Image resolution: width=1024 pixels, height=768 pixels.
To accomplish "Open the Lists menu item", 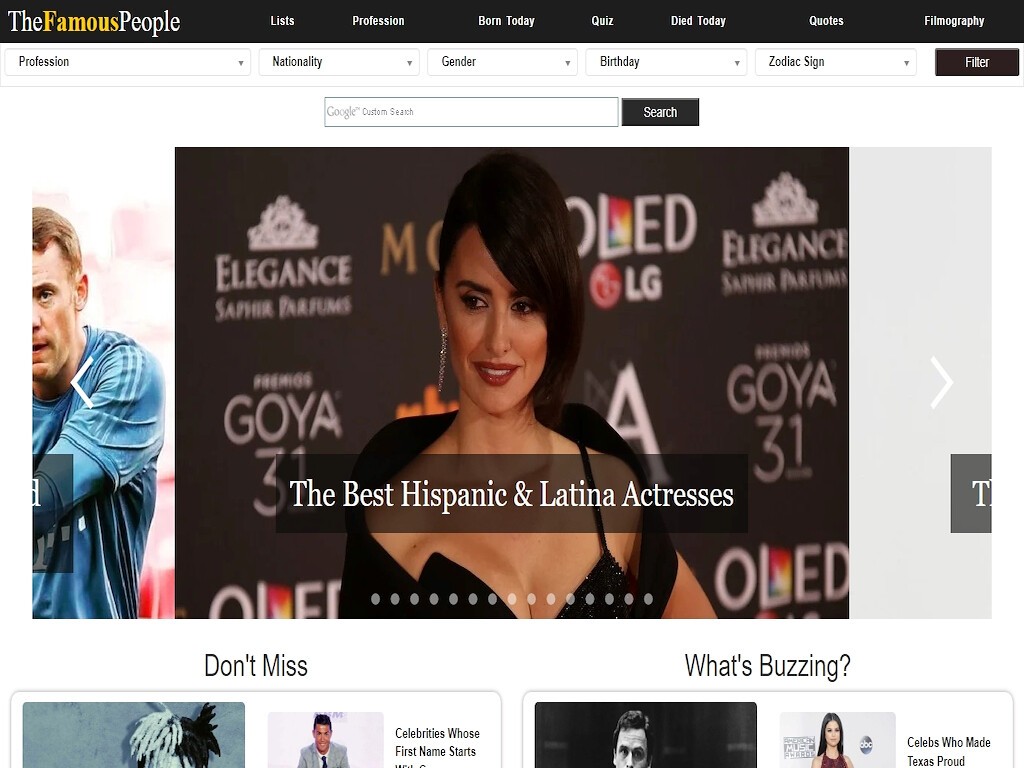I will [x=282, y=21].
